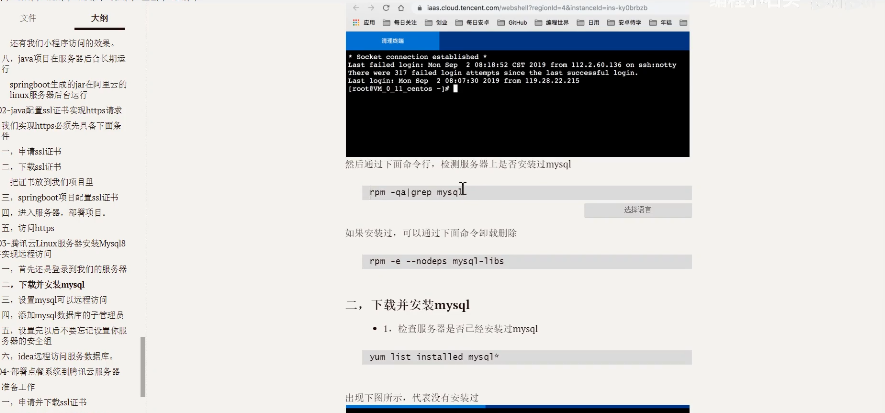Viewport: 885px width, 413px height.
Task: Go to '一，申请ssl证书' section
Action: (32, 152)
